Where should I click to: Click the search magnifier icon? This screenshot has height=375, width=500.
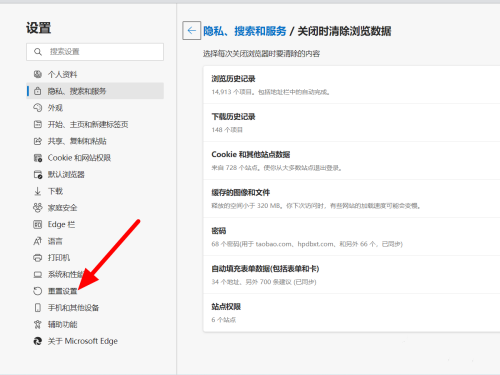click(x=38, y=52)
